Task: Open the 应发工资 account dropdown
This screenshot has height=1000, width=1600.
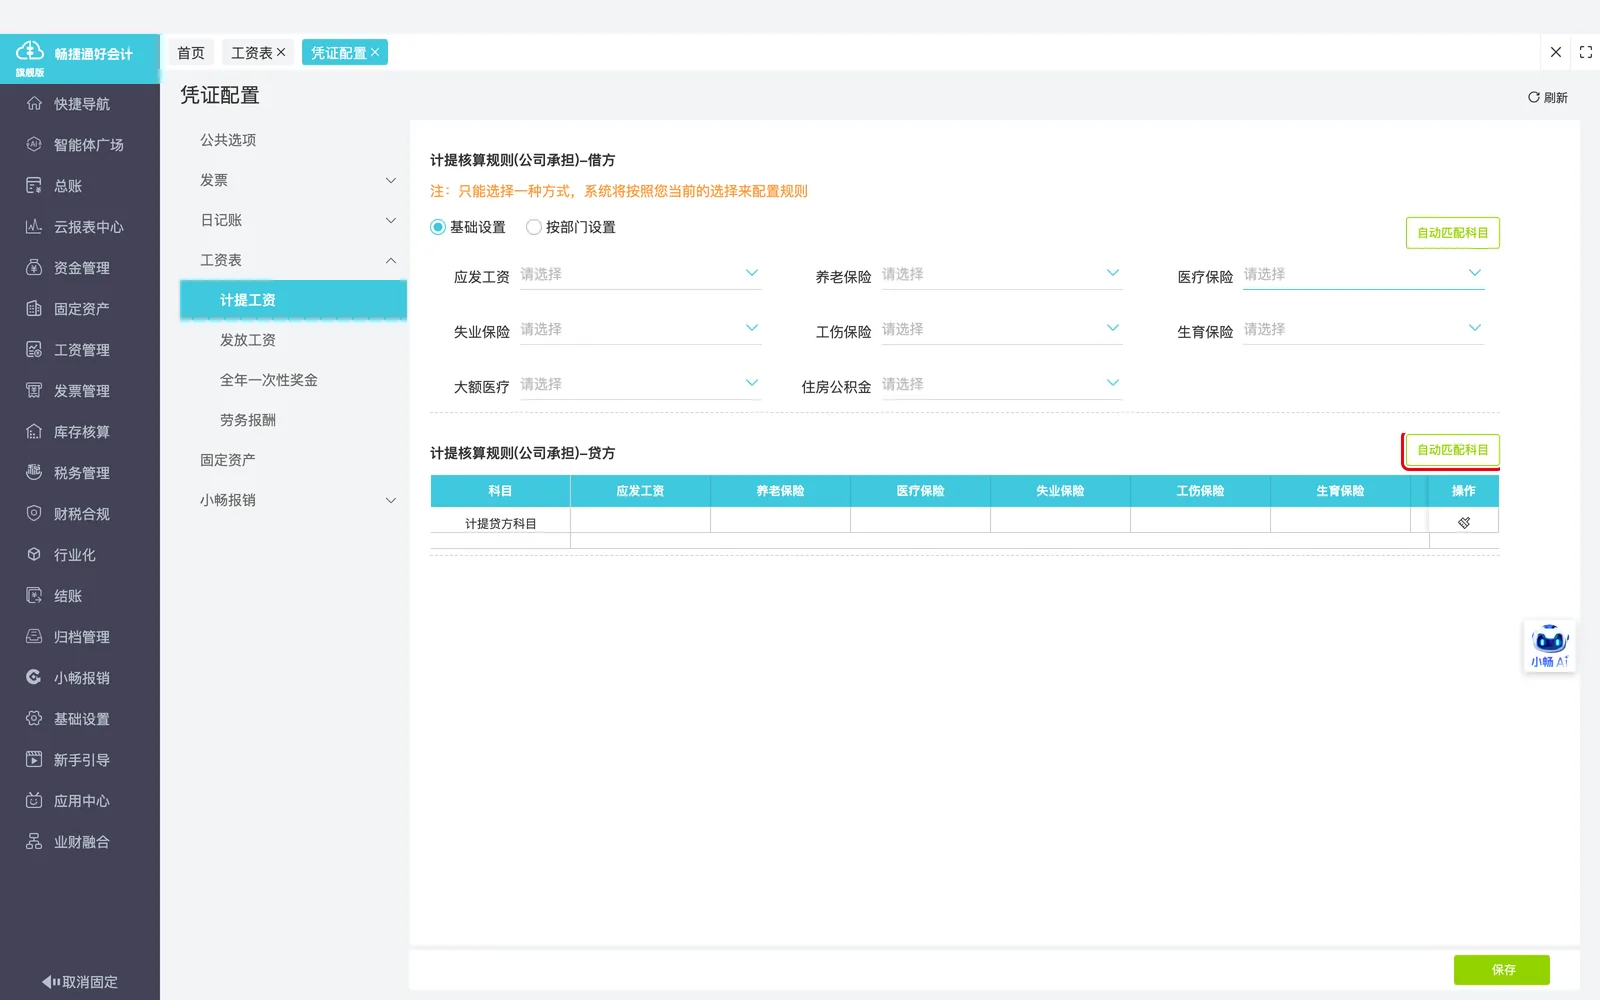Action: (640, 275)
